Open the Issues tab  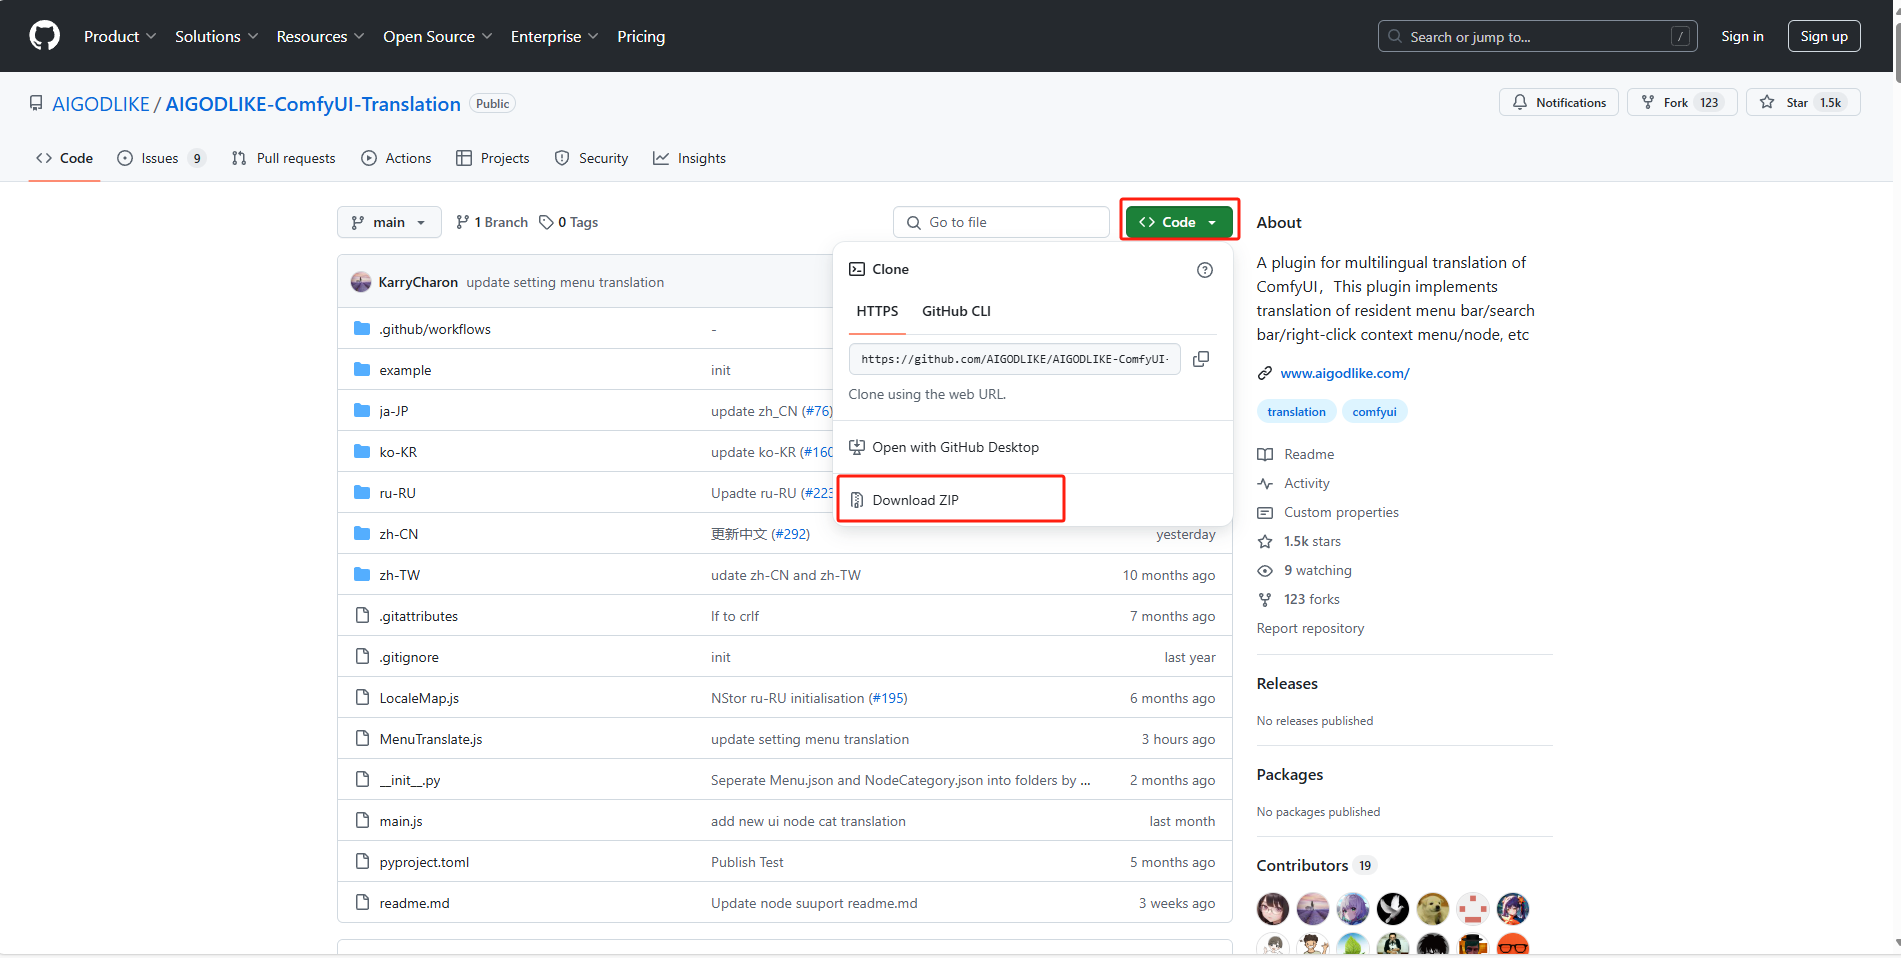(160, 158)
